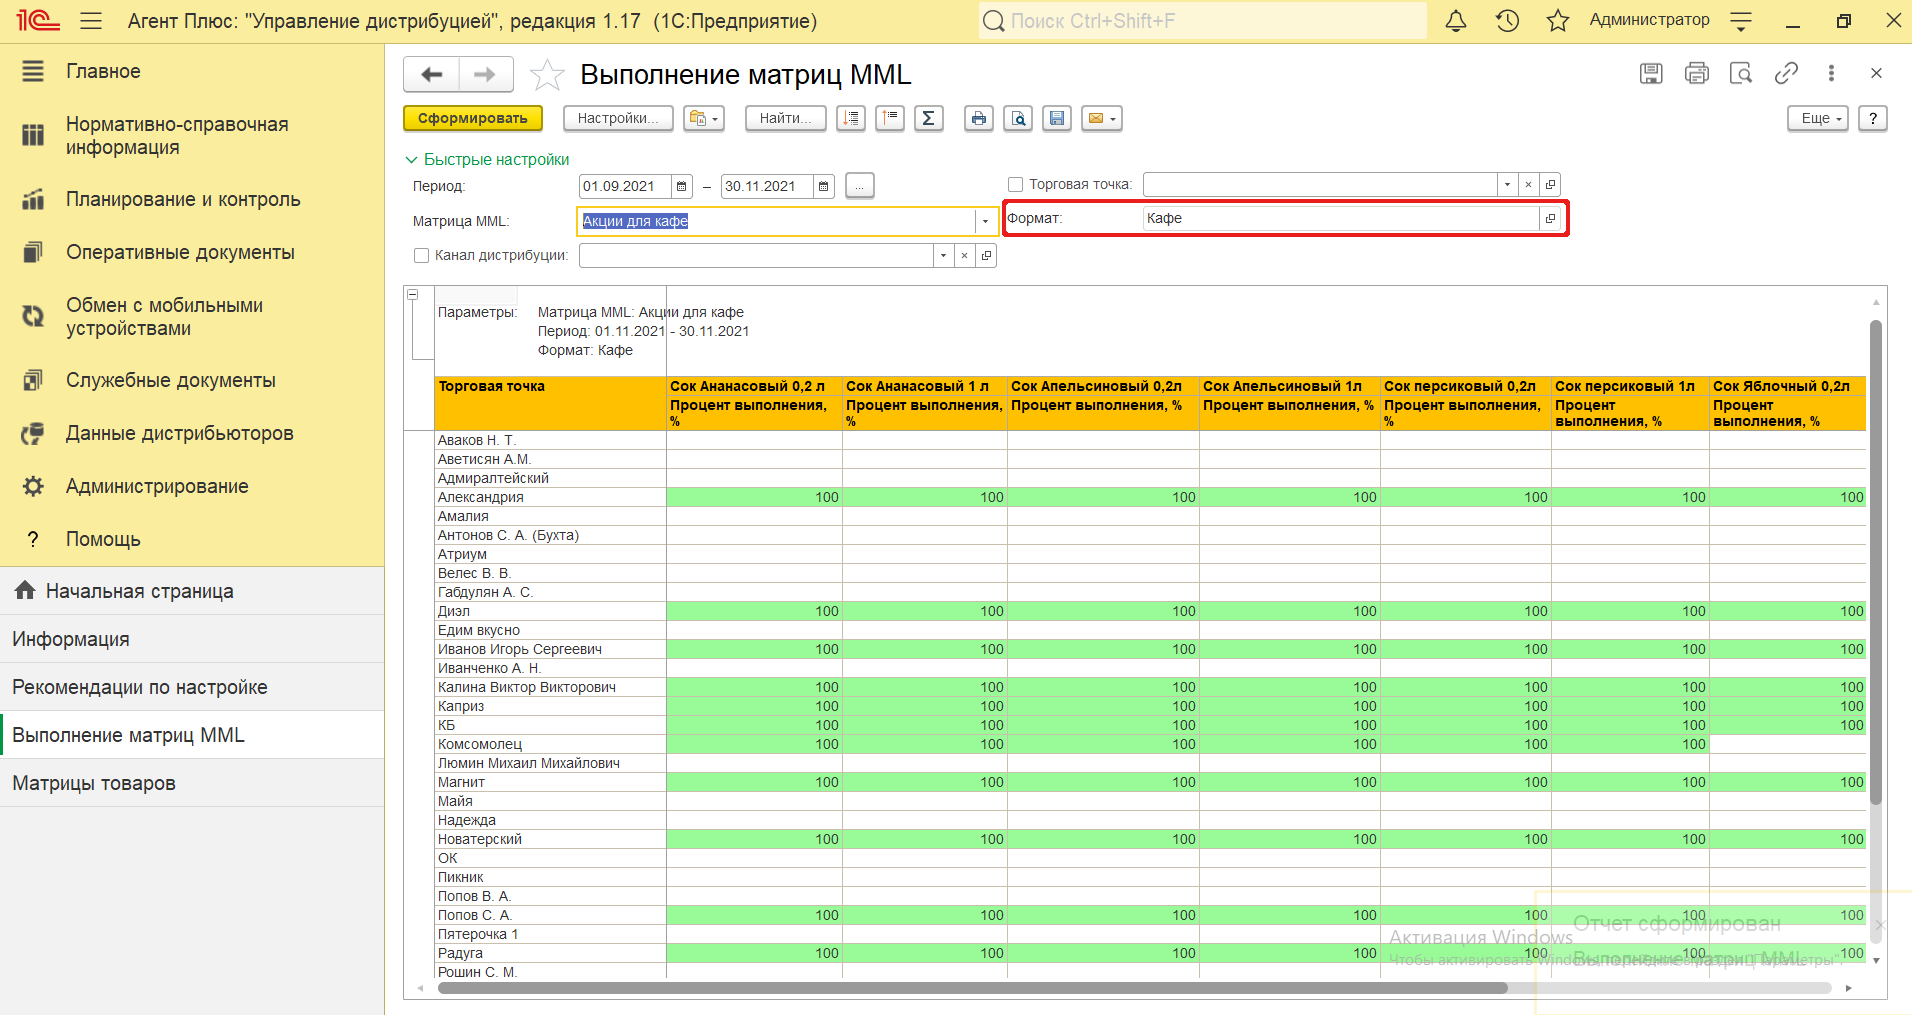Click the Найти... button
Screen dimensions: 1912x1015
(786, 118)
